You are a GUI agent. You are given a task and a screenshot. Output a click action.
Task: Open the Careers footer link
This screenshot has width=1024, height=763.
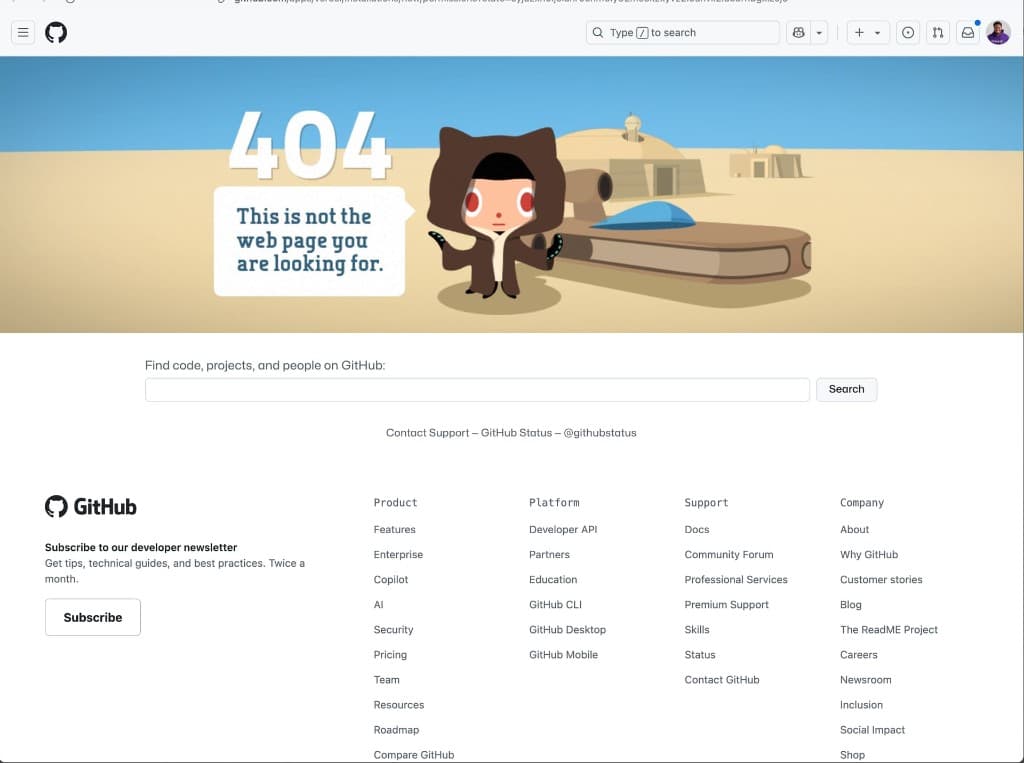tap(859, 655)
